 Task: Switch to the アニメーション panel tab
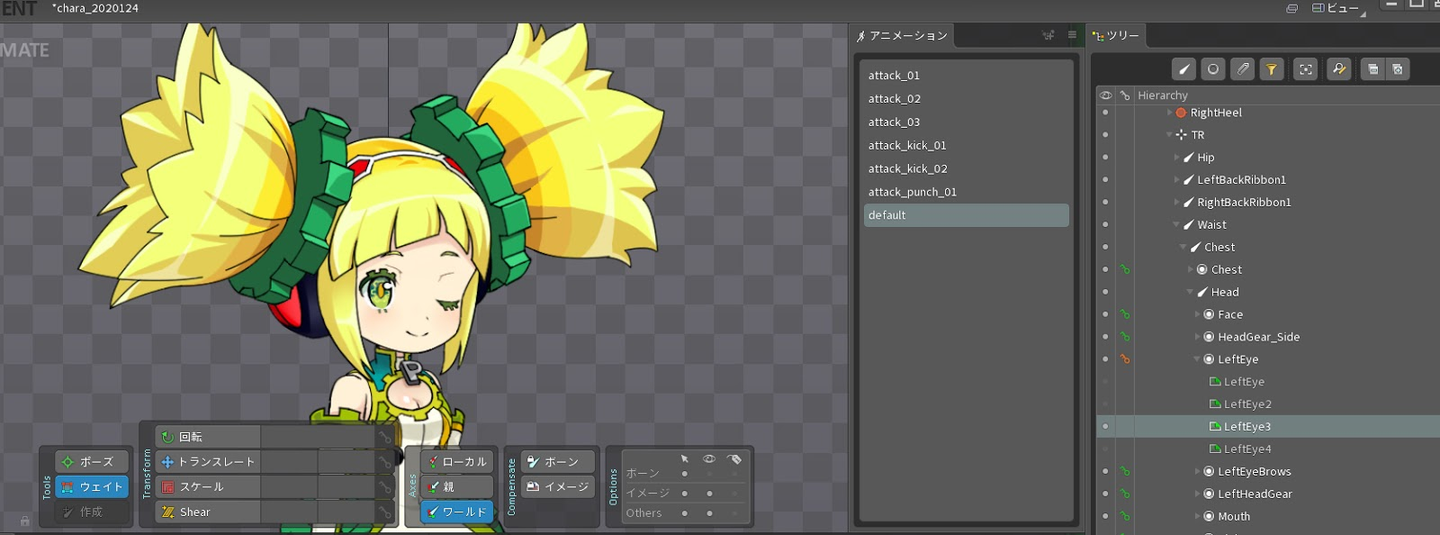(902, 36)
